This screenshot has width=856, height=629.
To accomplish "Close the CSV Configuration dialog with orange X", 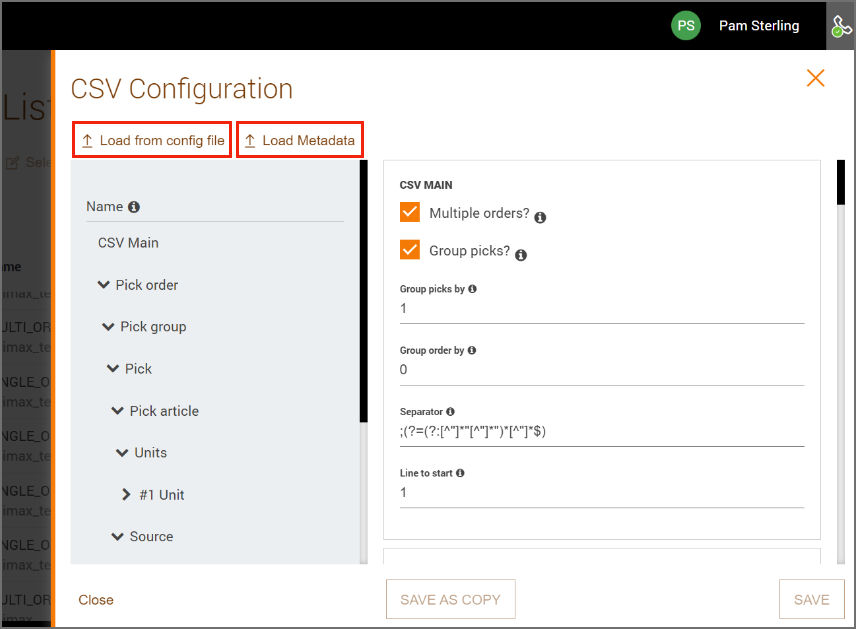I will [815, 78].
